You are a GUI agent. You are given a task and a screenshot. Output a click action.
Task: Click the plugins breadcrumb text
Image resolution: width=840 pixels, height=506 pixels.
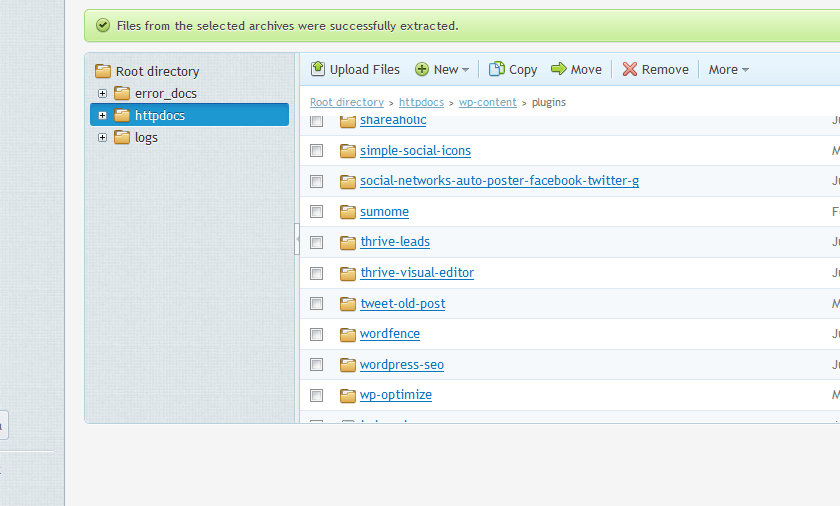[x=549, y=102]
